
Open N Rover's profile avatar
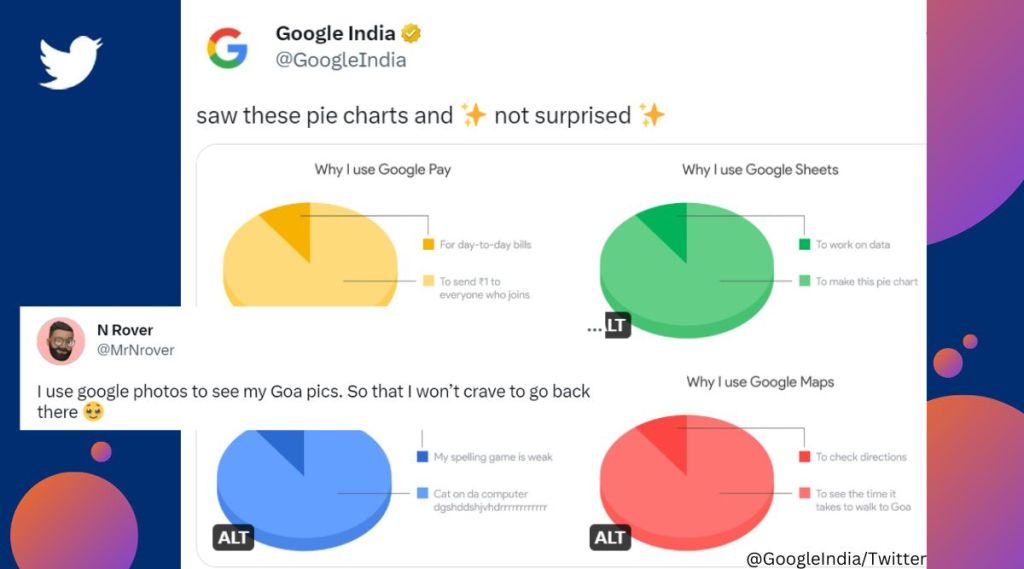coord(61,341)
